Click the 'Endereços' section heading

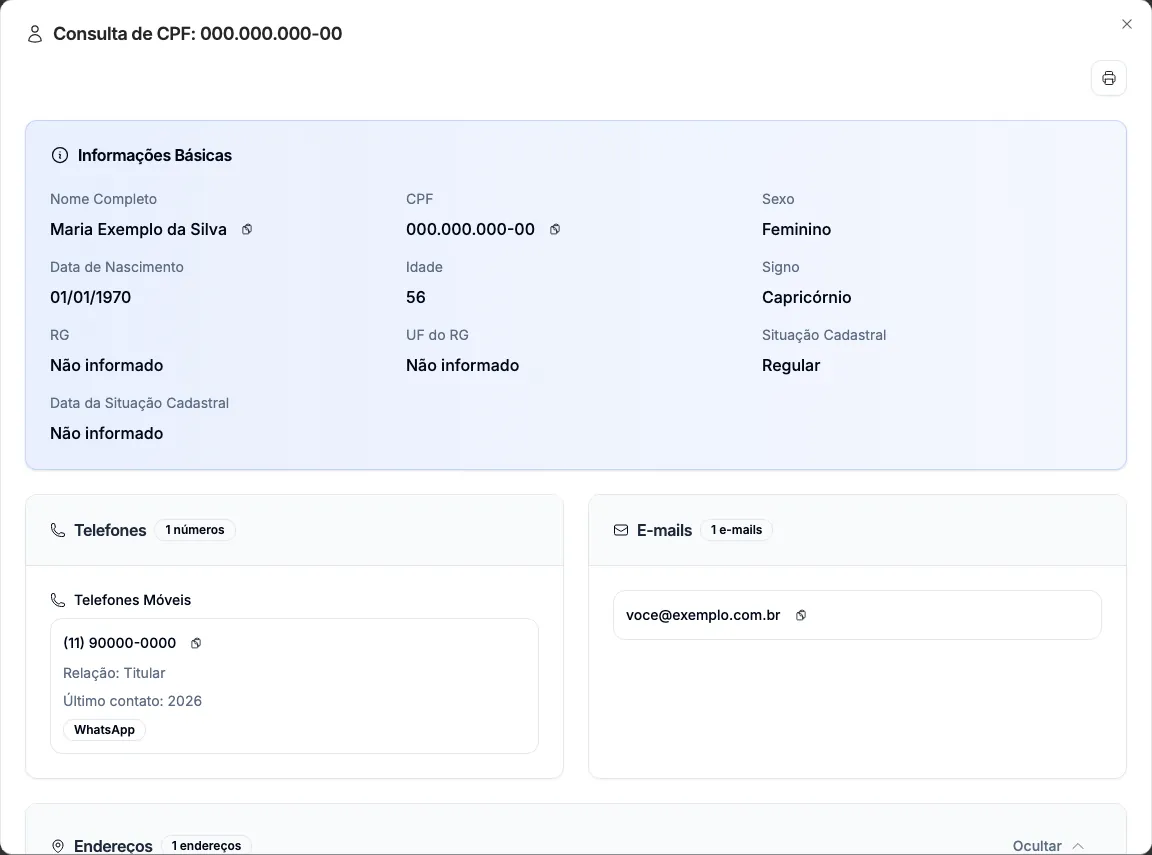pyautogui.click(x=113, y=846)
